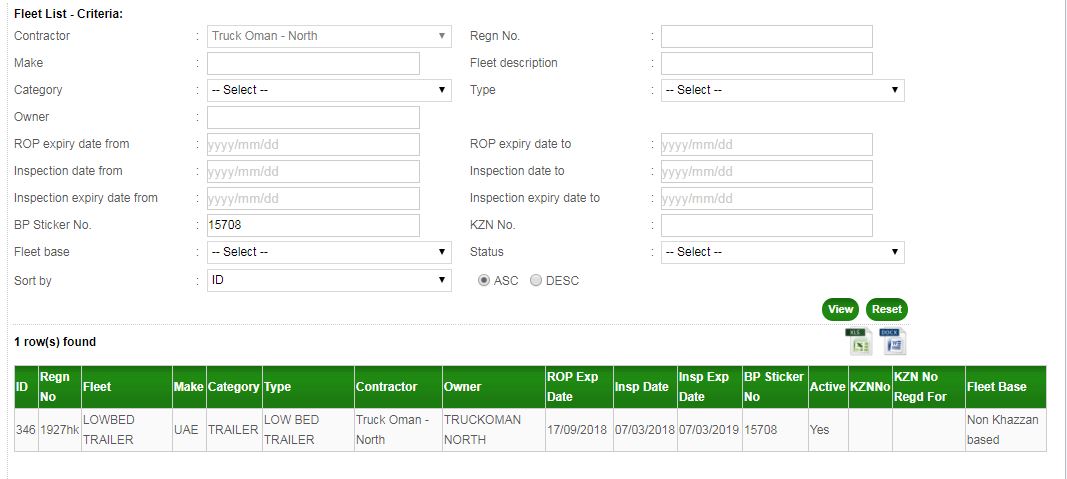Click the ROP expiry date from field
The width and height of the screenshot is (1067, 479).
pyautogui.click(x=313, y=144)
